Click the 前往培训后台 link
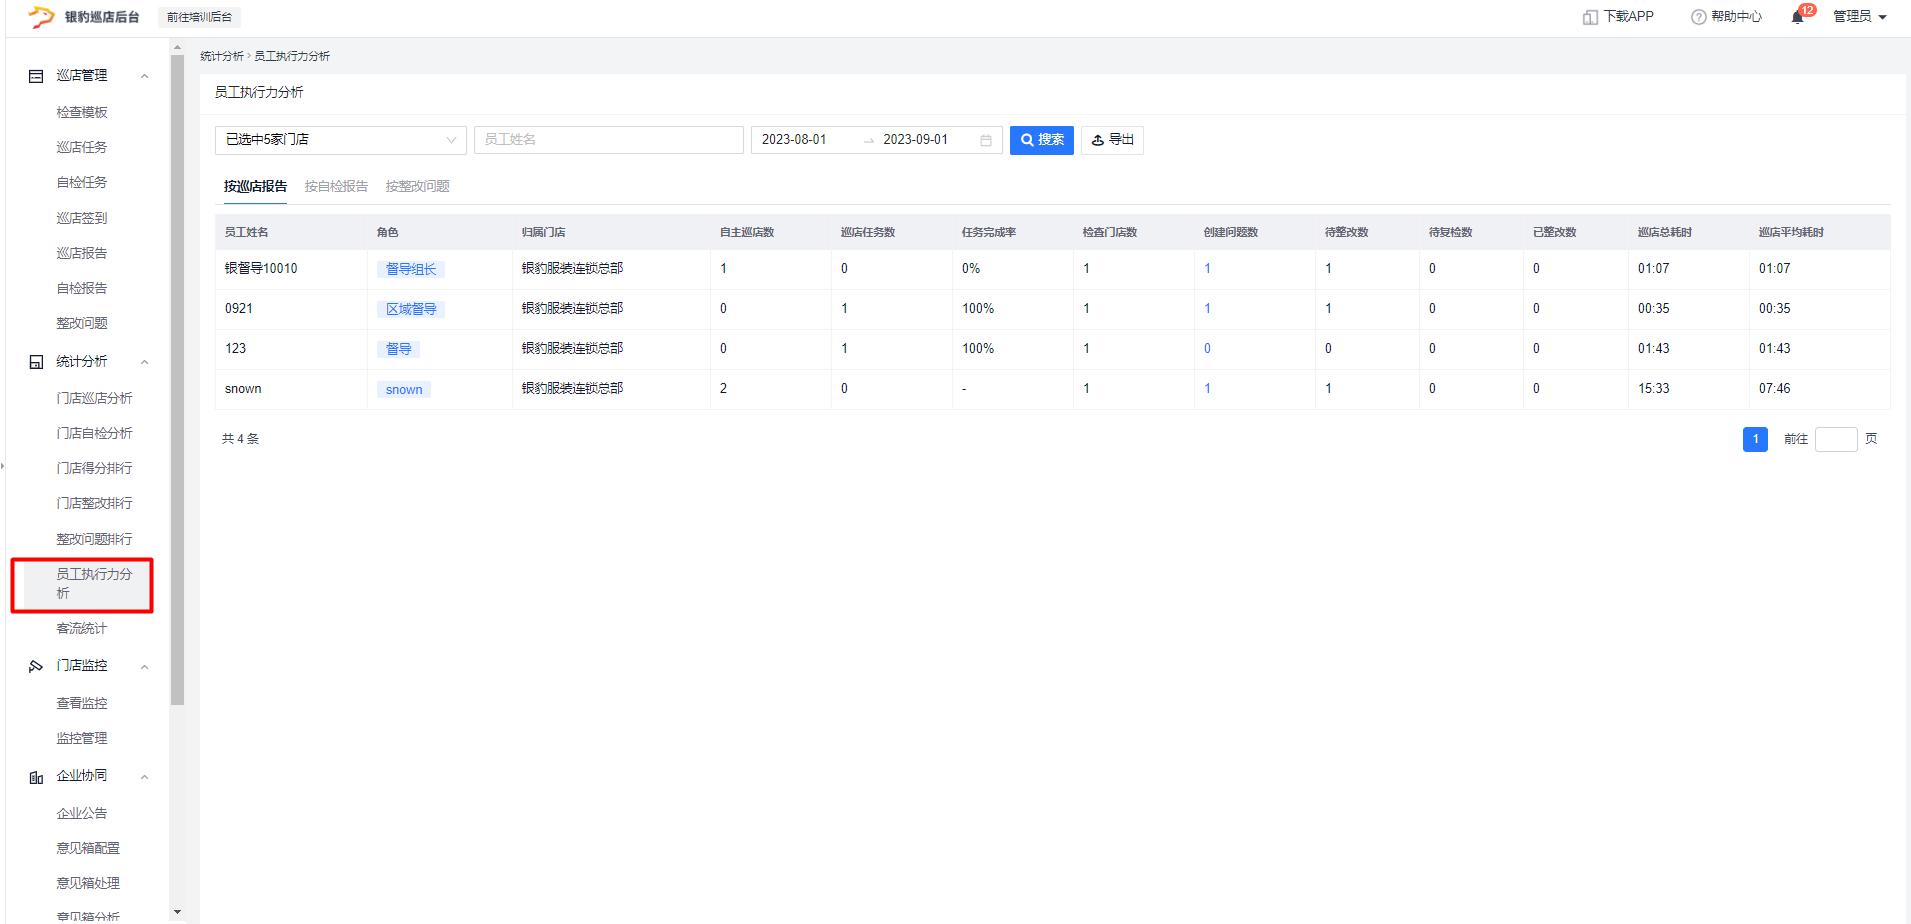The width and height of the screenshot is (1911, 924). point(199,17)
